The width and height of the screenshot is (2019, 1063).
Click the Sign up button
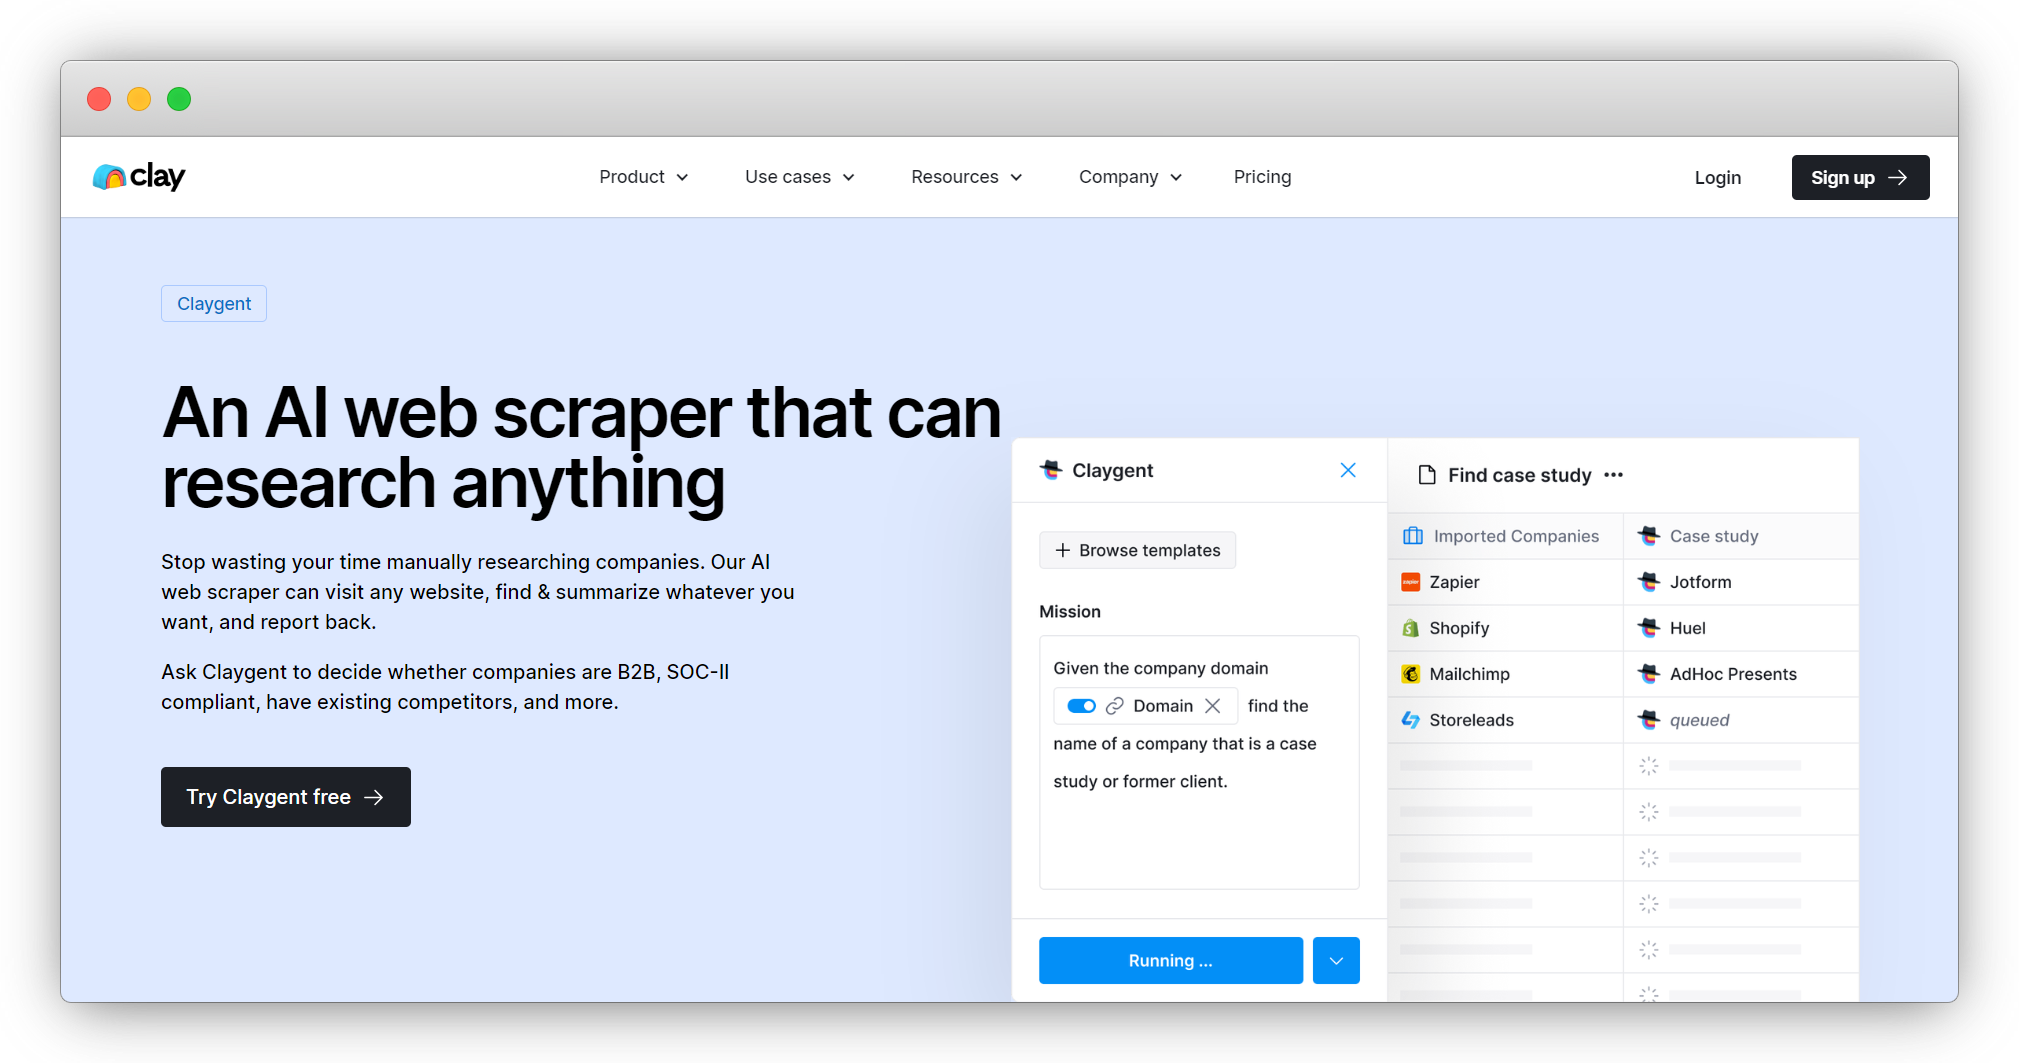pyautogui.click(x=1860, y=178)
